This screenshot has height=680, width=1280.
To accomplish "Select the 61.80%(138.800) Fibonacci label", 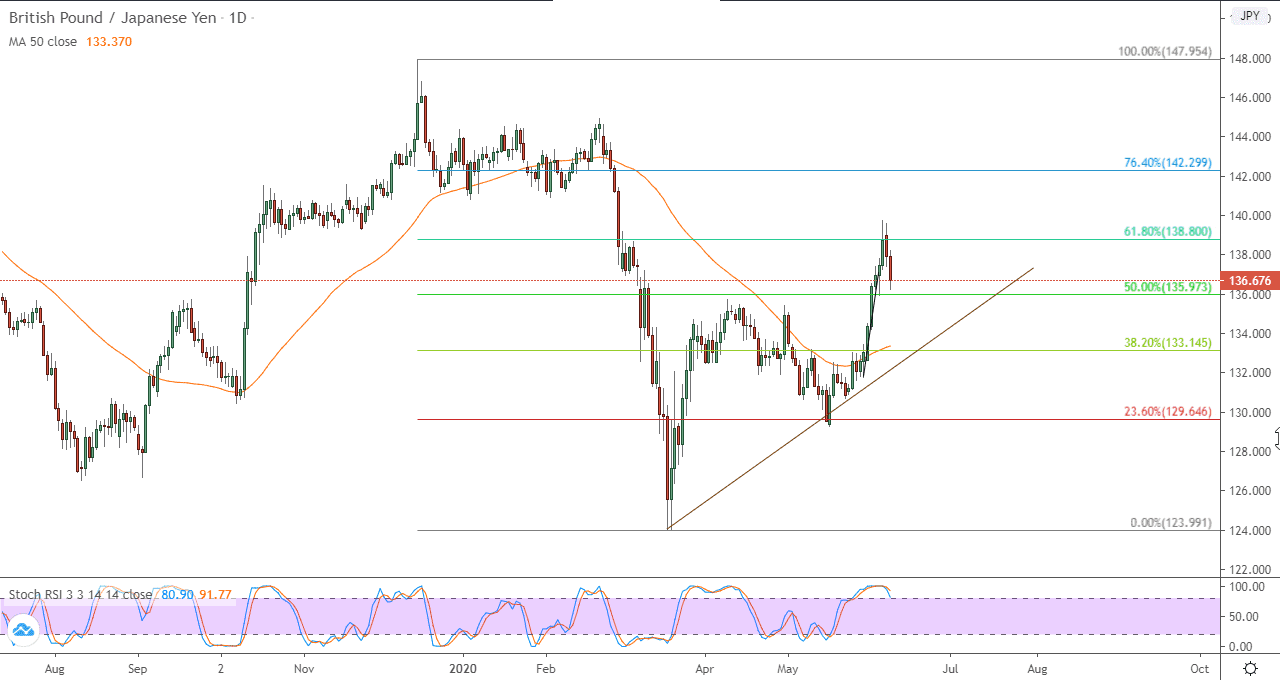I will tap(1167, 231).
